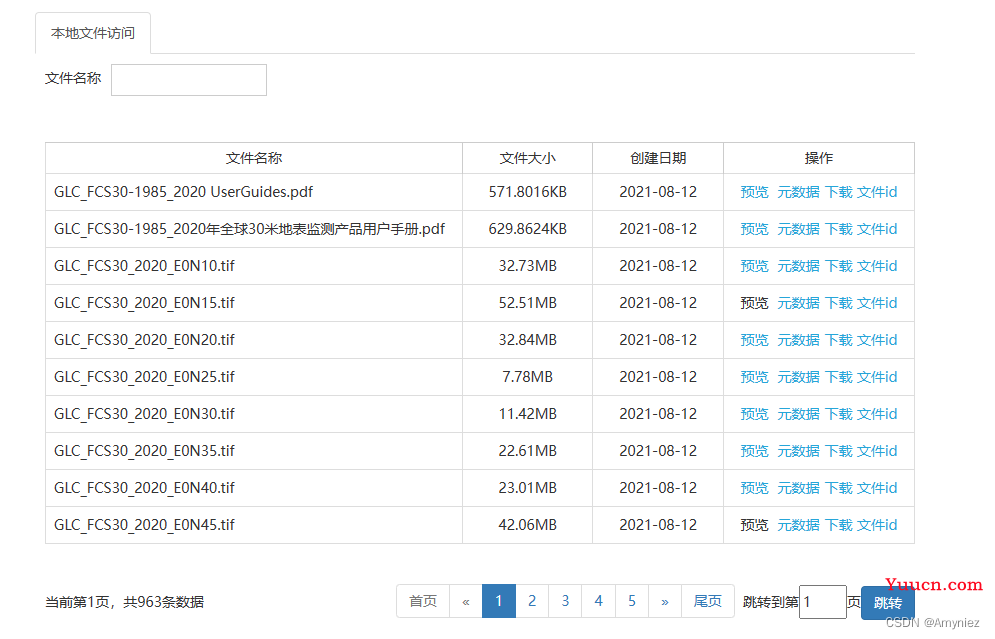The image size is (995, 639).
Task: Download GLC_FCS30_2020_E0N10.tif via 下载
Action: 839,266
